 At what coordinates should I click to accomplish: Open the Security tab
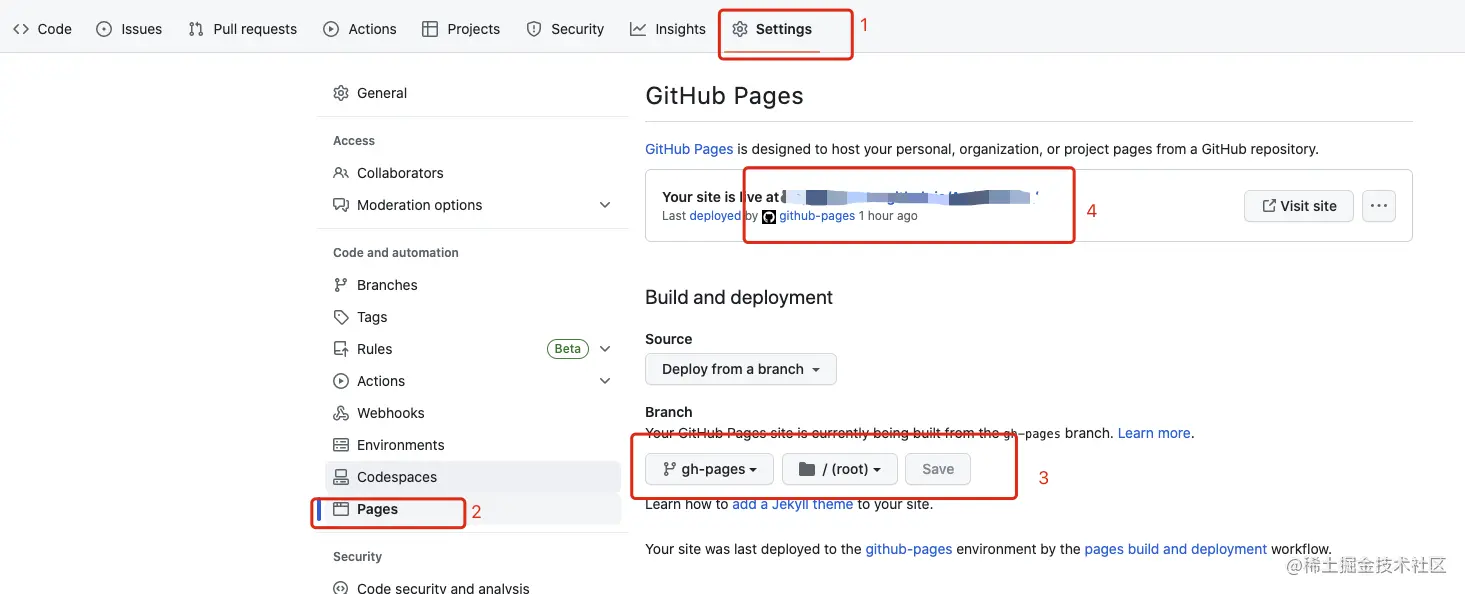pos(565,29)
